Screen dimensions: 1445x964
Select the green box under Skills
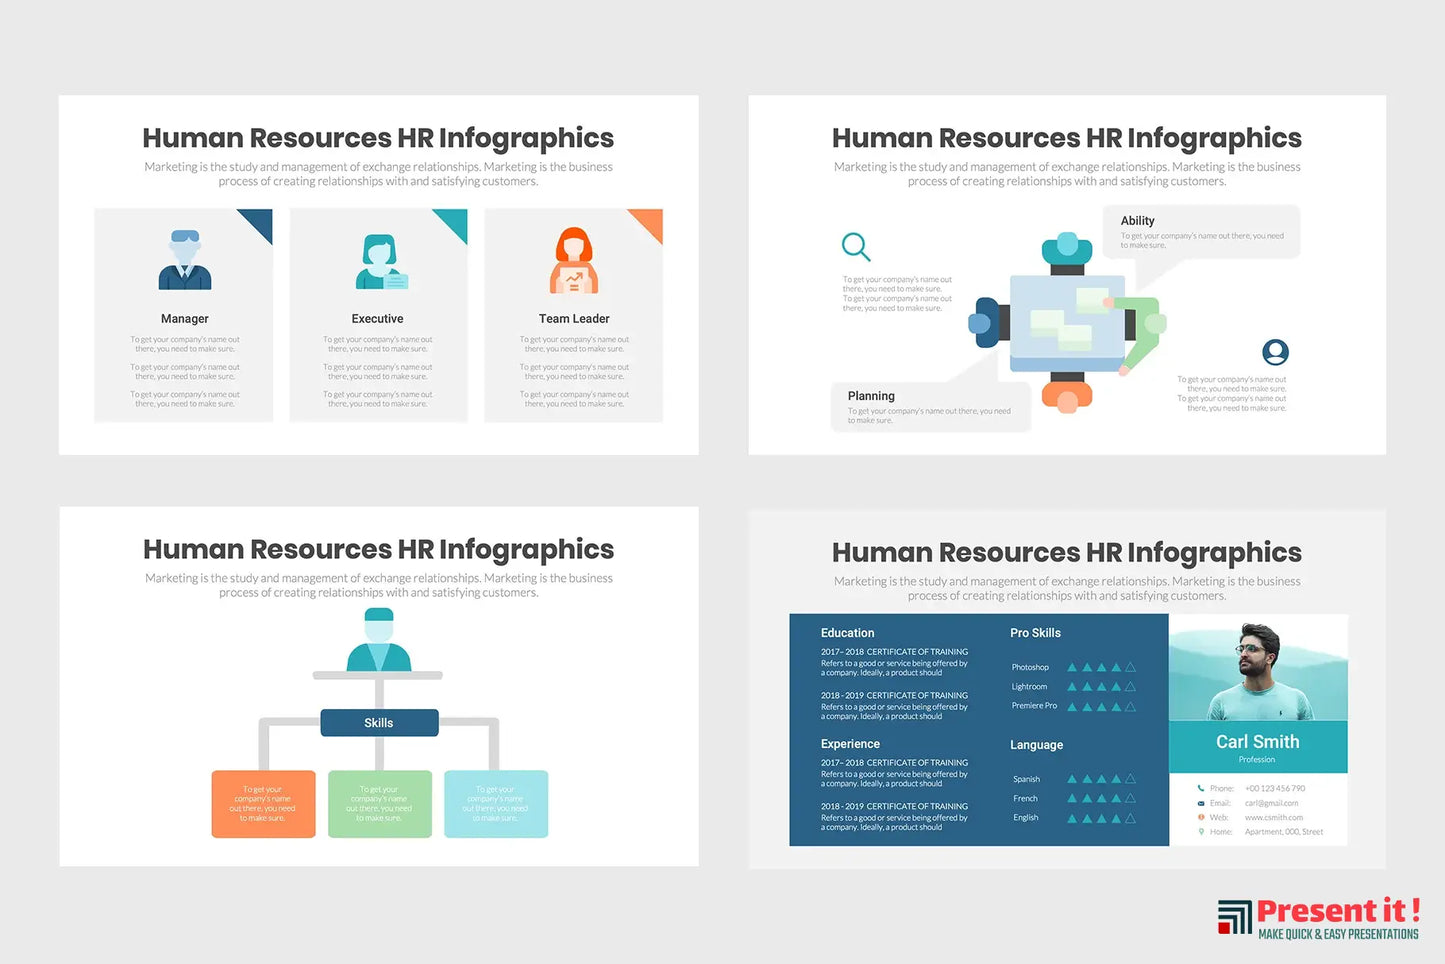380,804
